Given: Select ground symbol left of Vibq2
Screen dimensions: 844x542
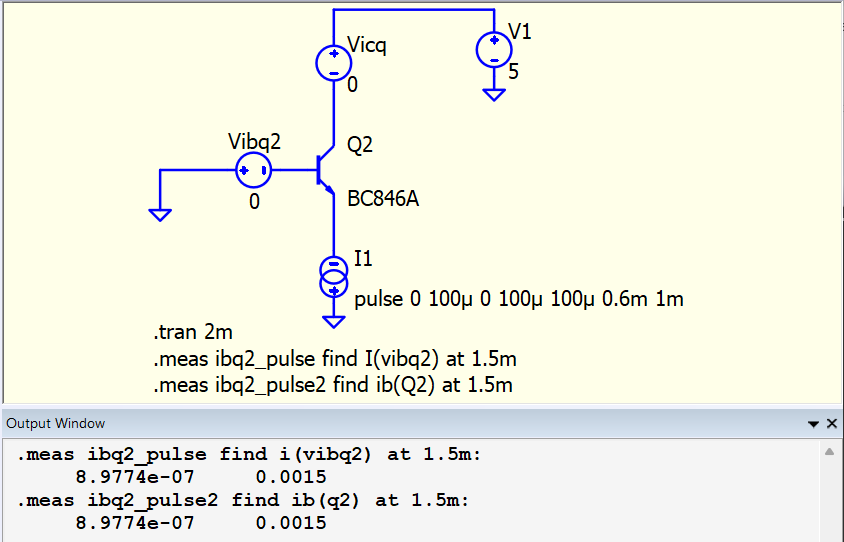Looking at the screenshot, I should pos(159,214).
